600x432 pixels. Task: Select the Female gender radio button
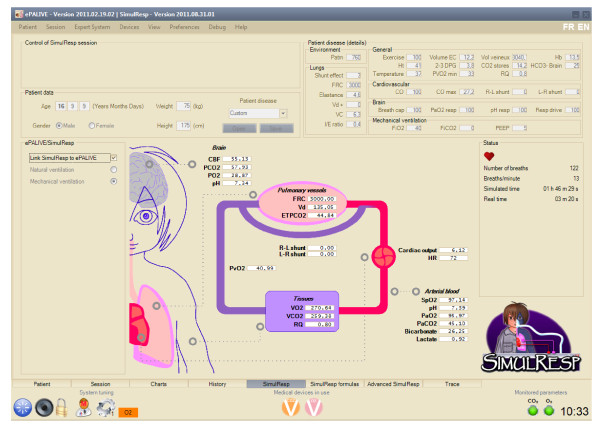92,126
